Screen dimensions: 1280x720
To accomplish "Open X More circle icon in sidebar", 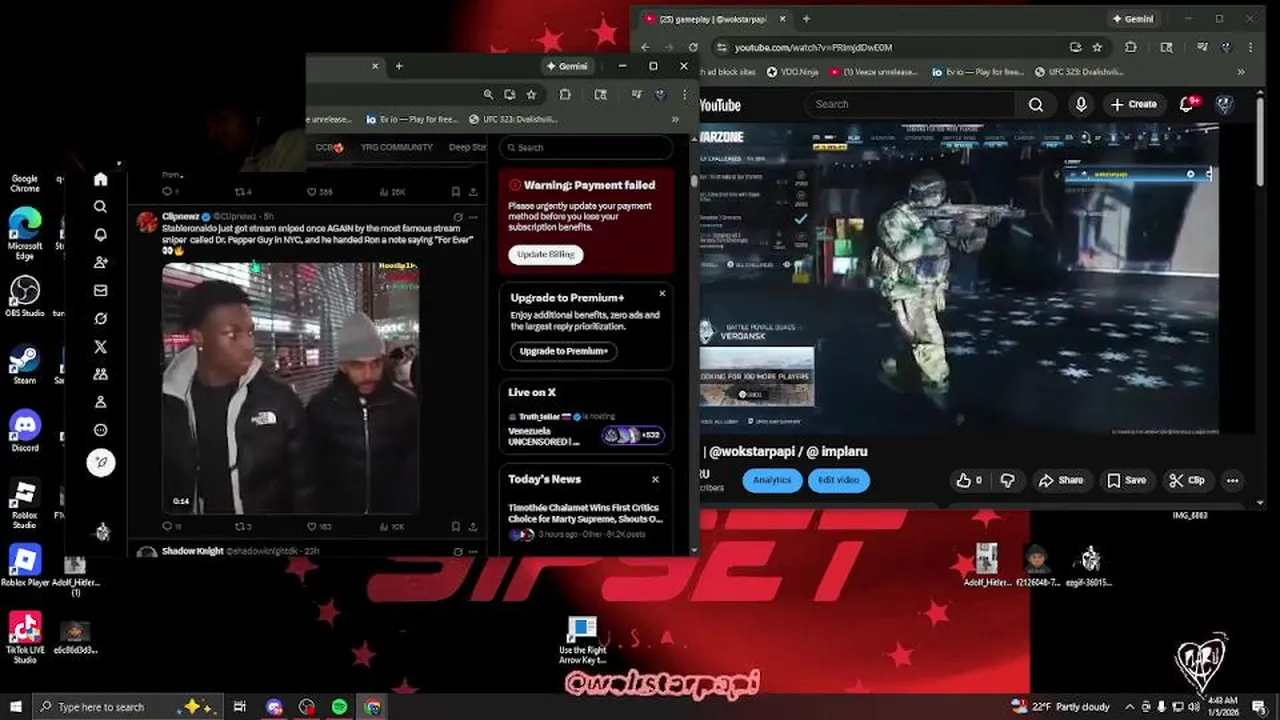I will (x=100, y=430).
